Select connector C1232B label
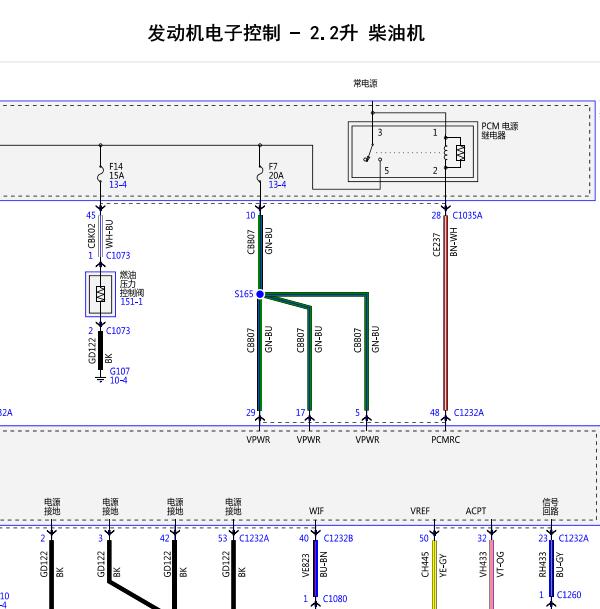 (x=338, y=538)
